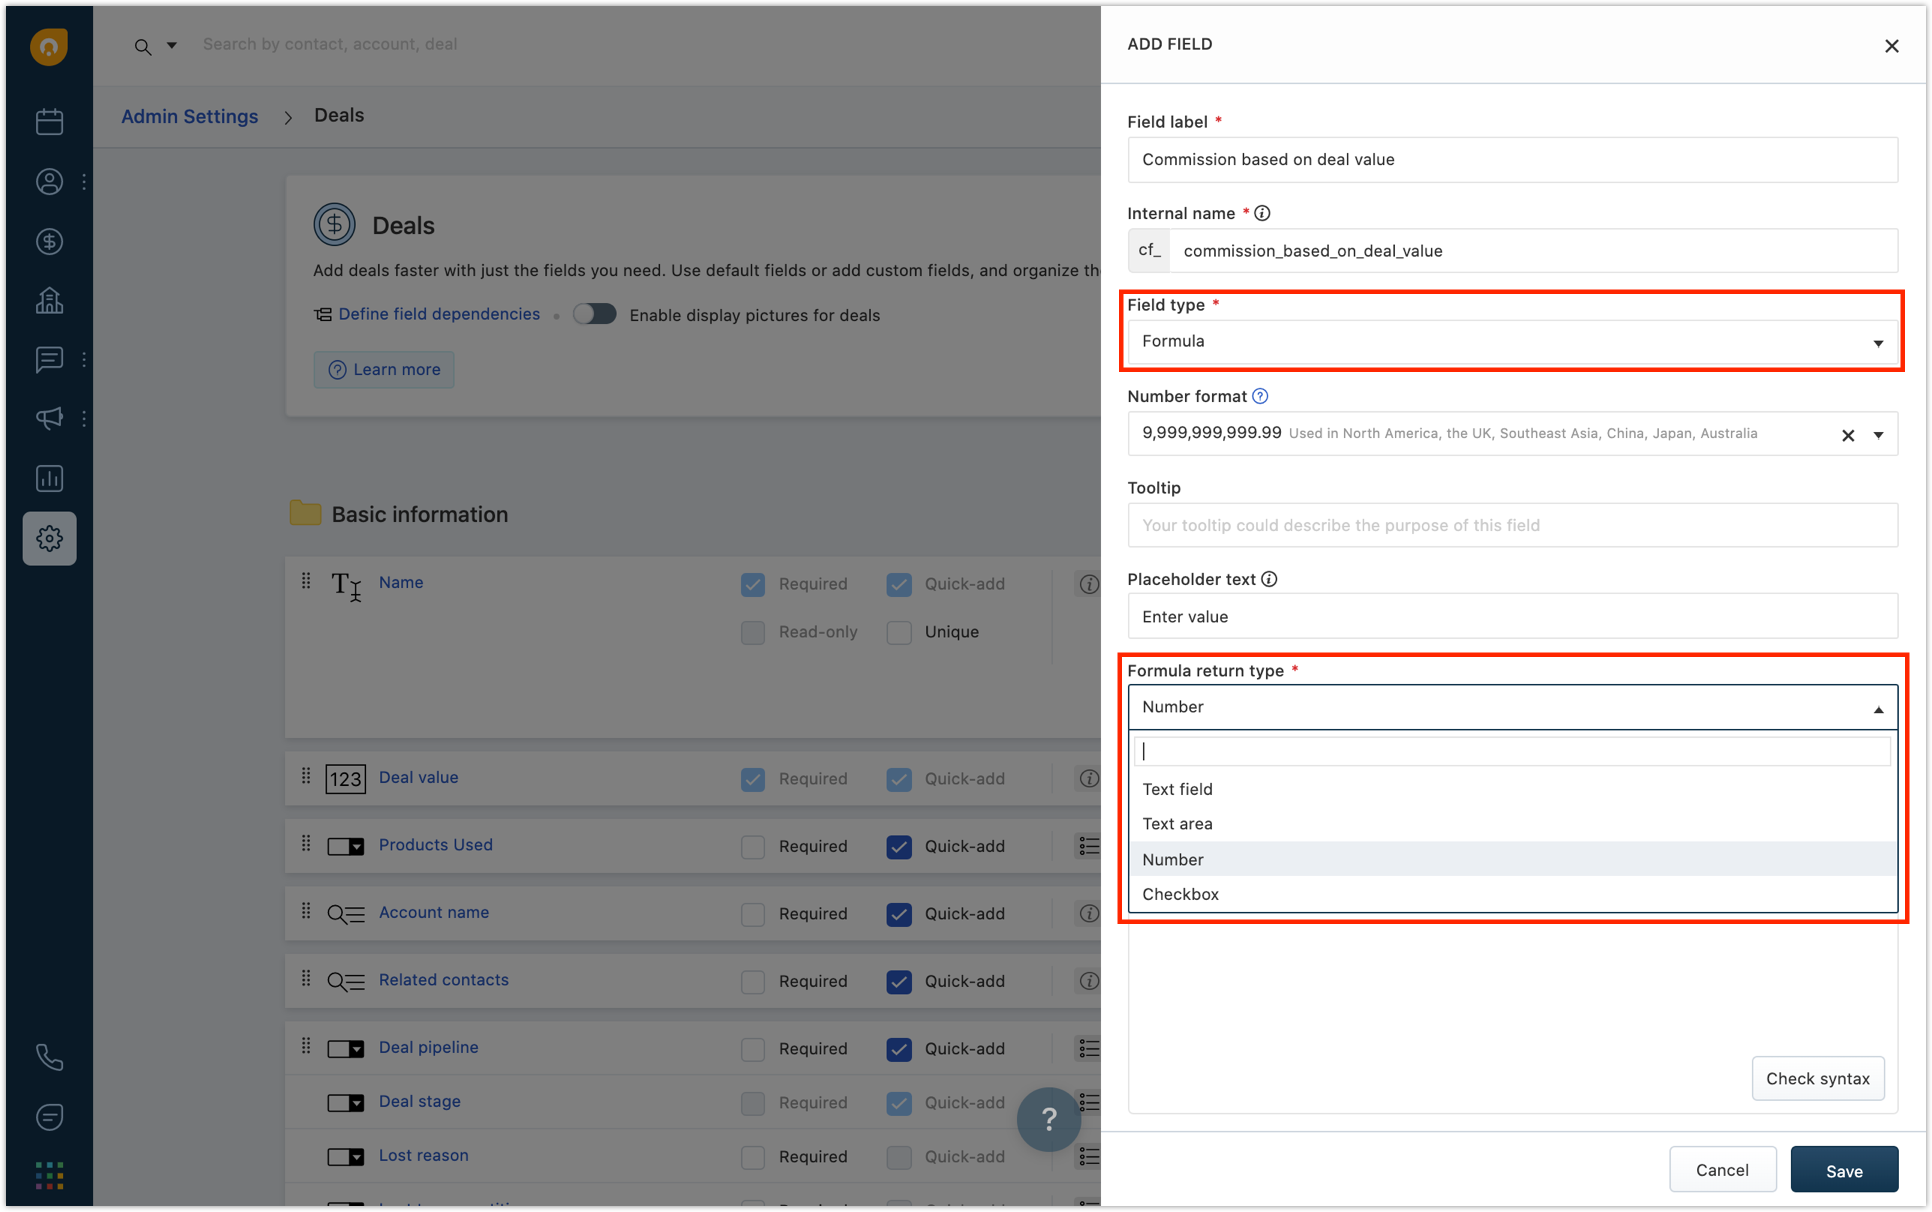Open the Deals dollar icon in the sidebar
Screen dimensions: 1932x1212
click(x=49, y=241)
